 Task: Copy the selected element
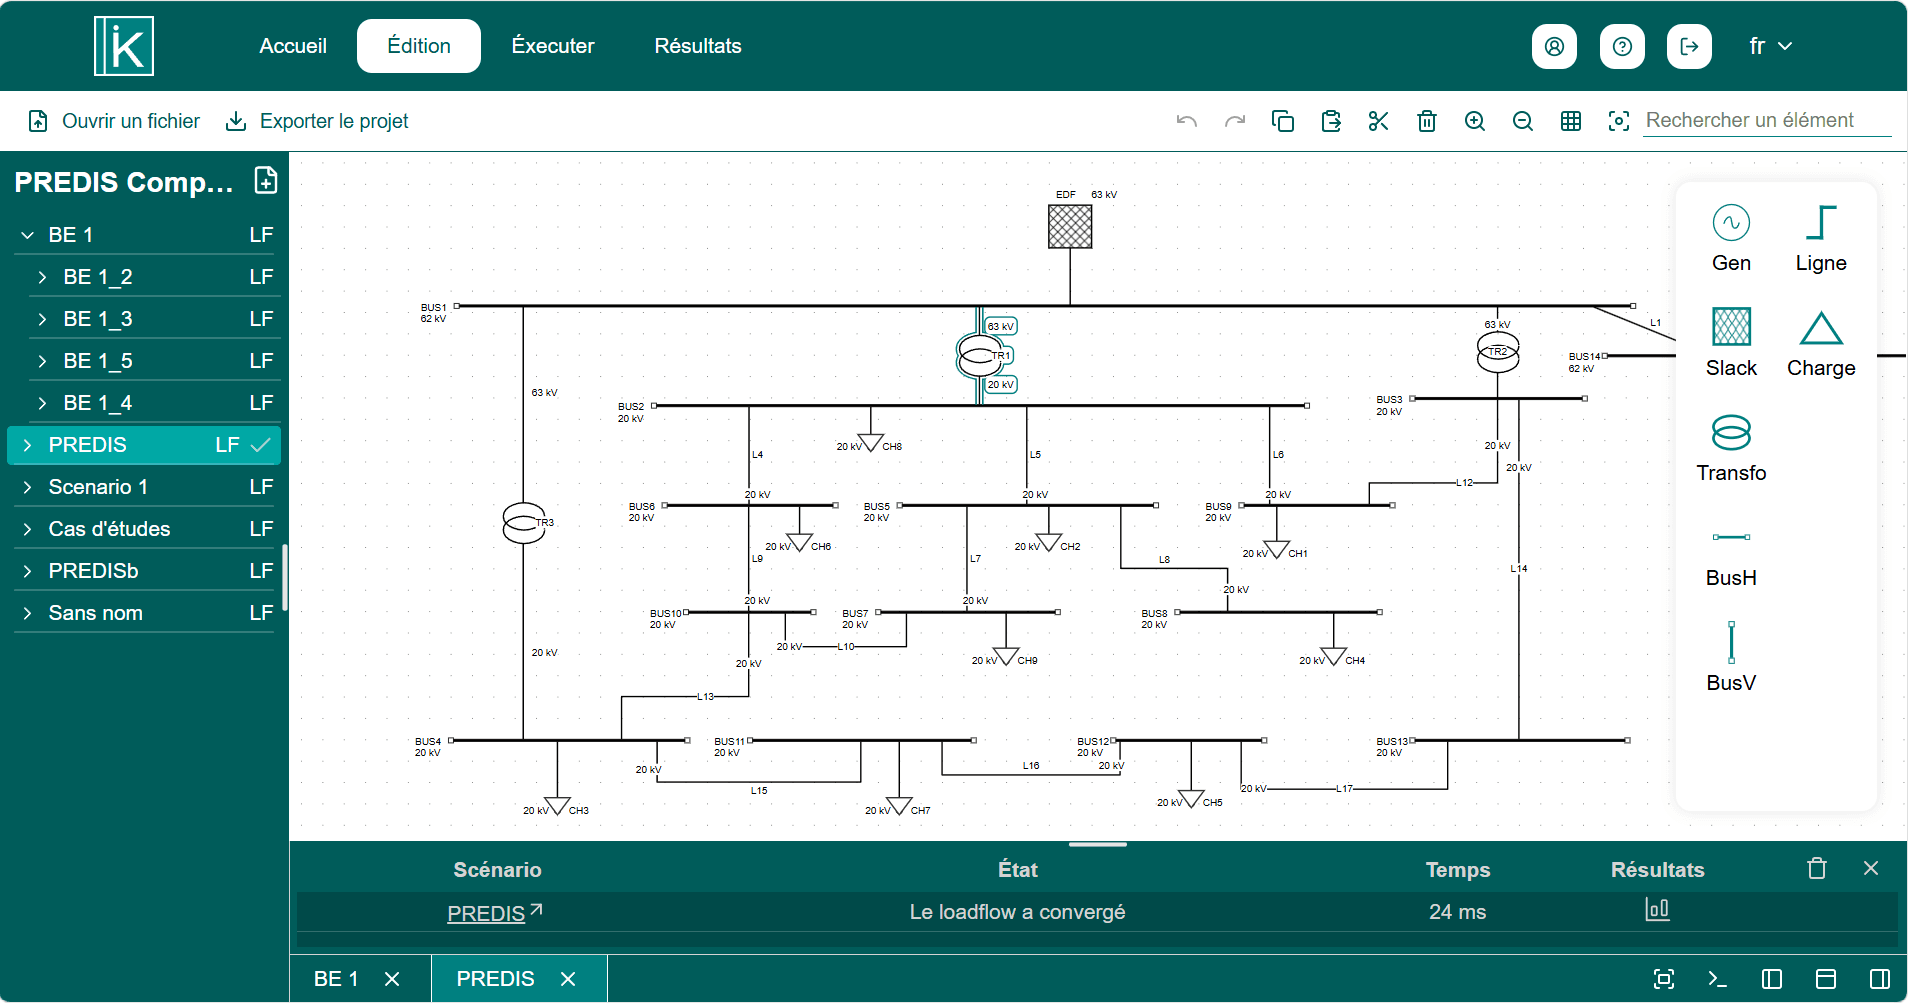point(1283,121)
